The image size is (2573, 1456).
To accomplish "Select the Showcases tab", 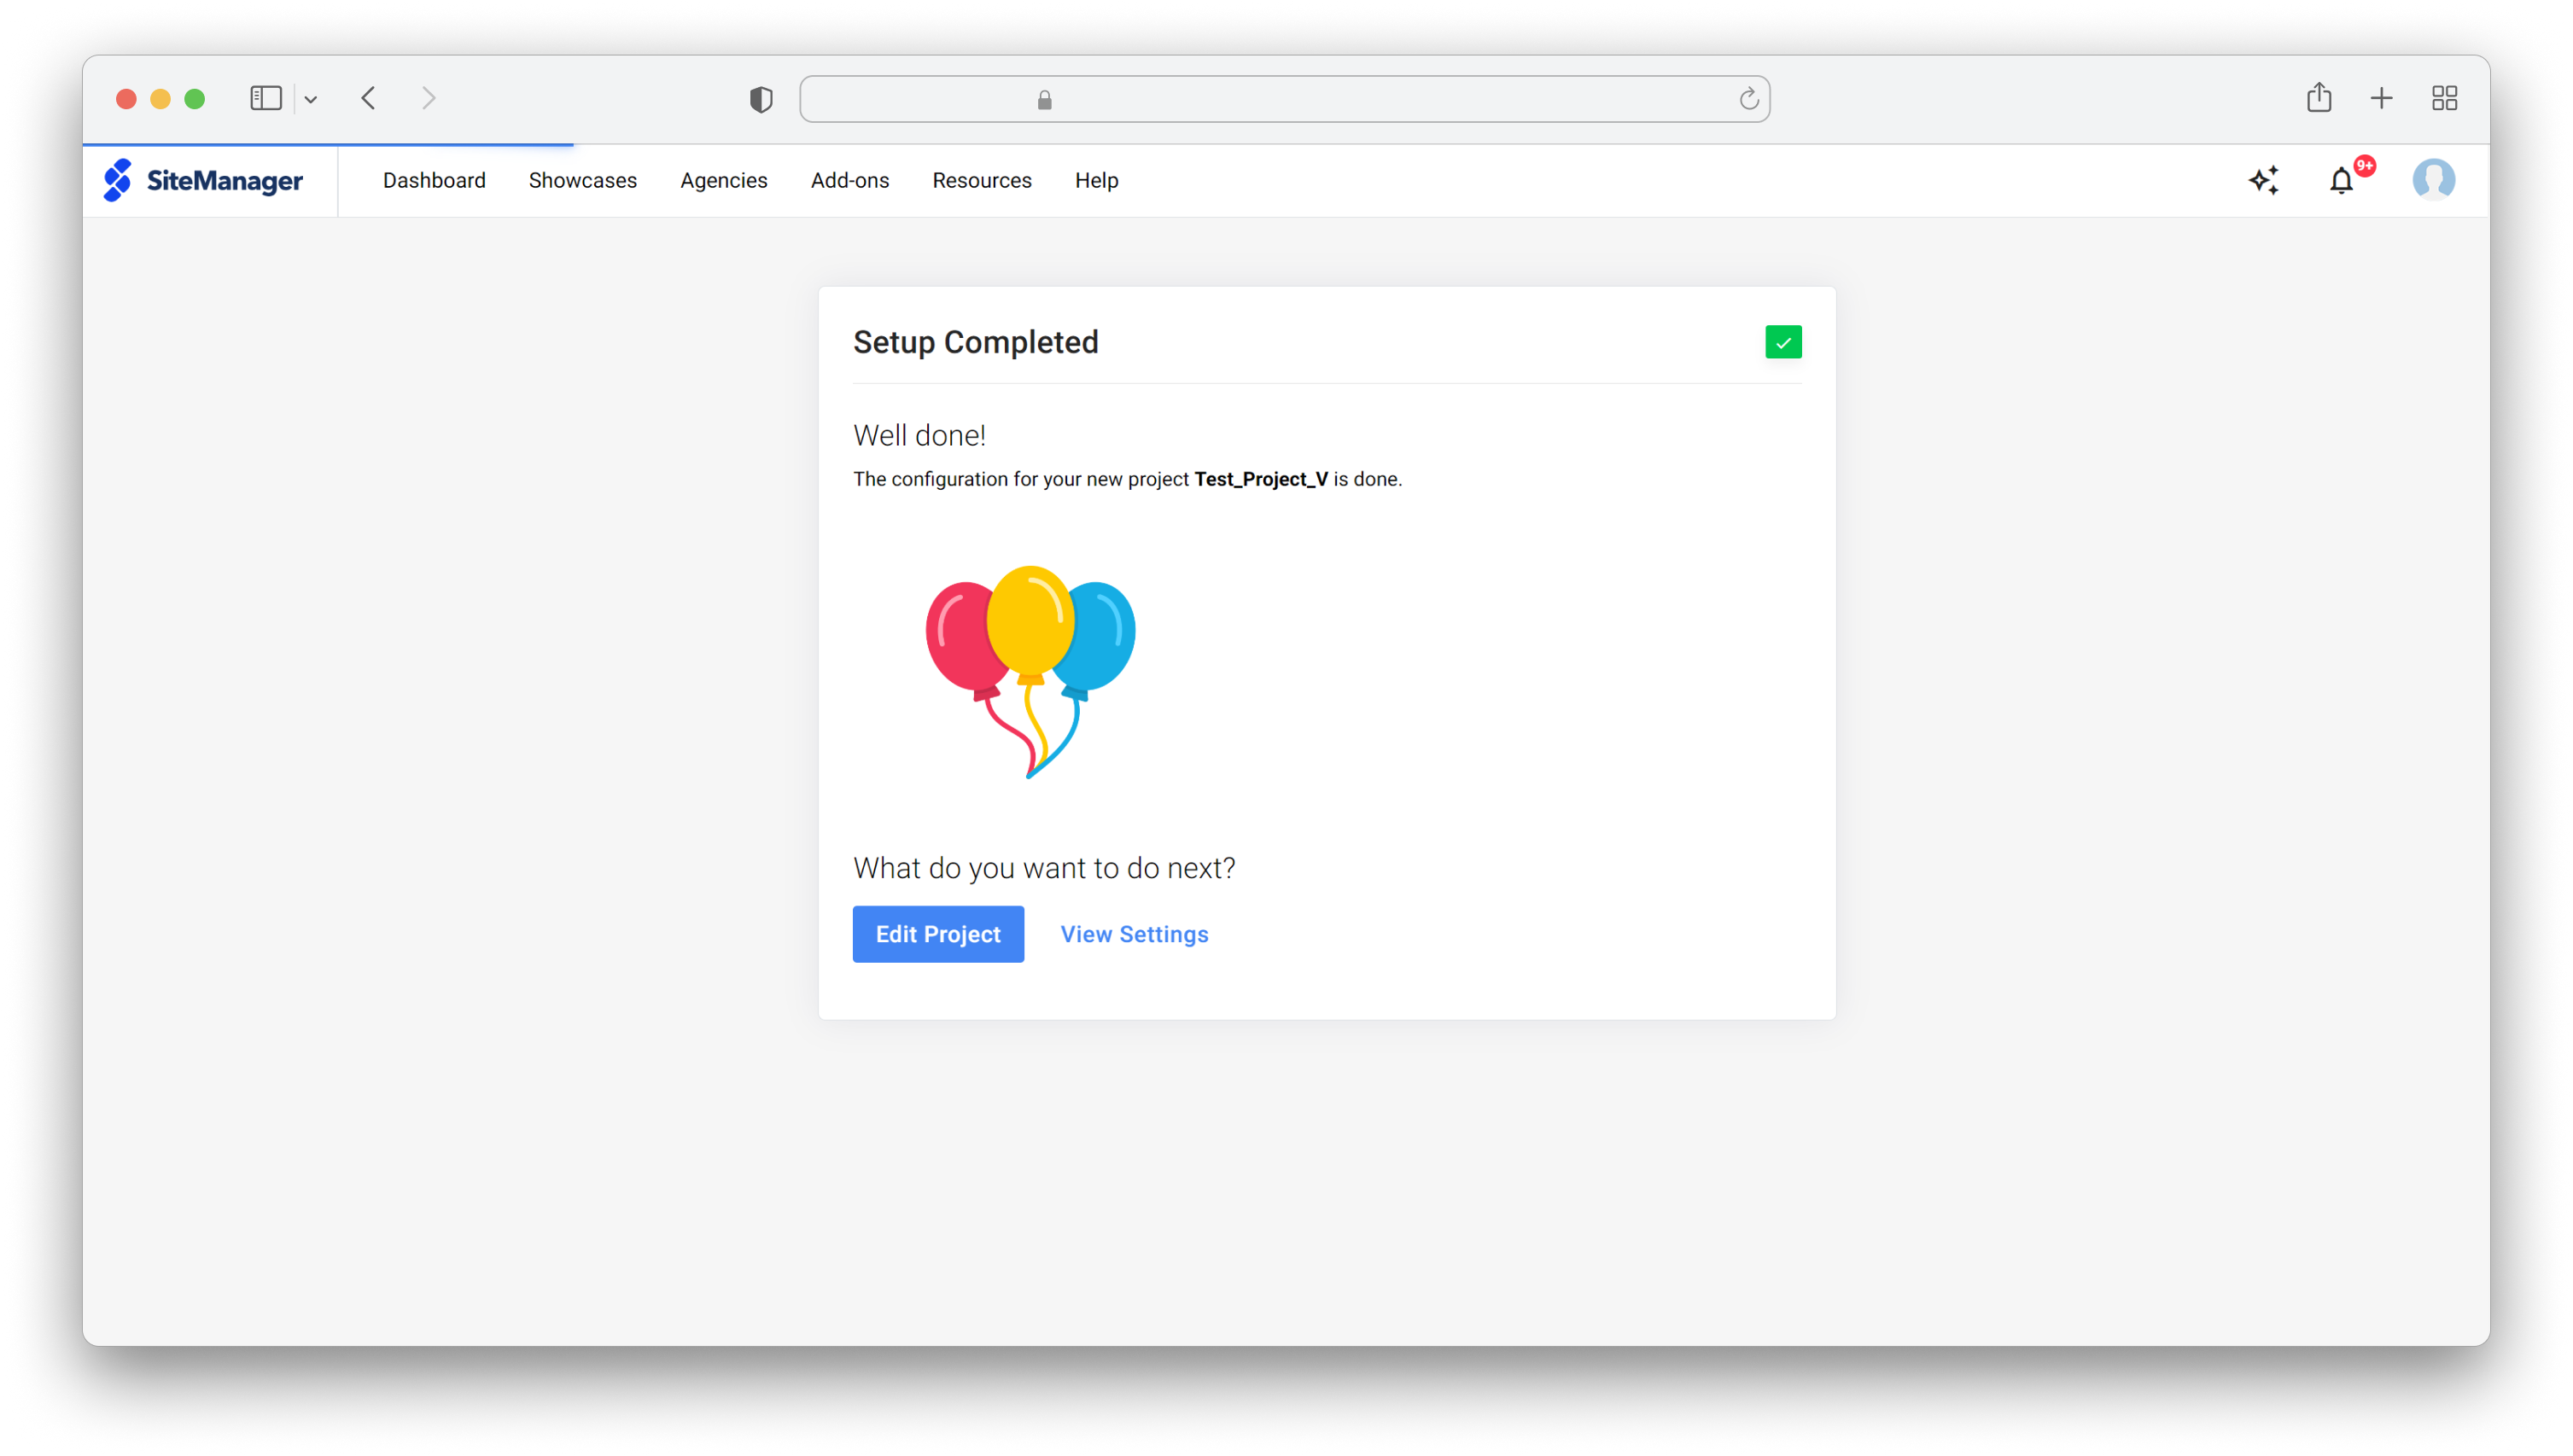I will click(x=583, y=180).
